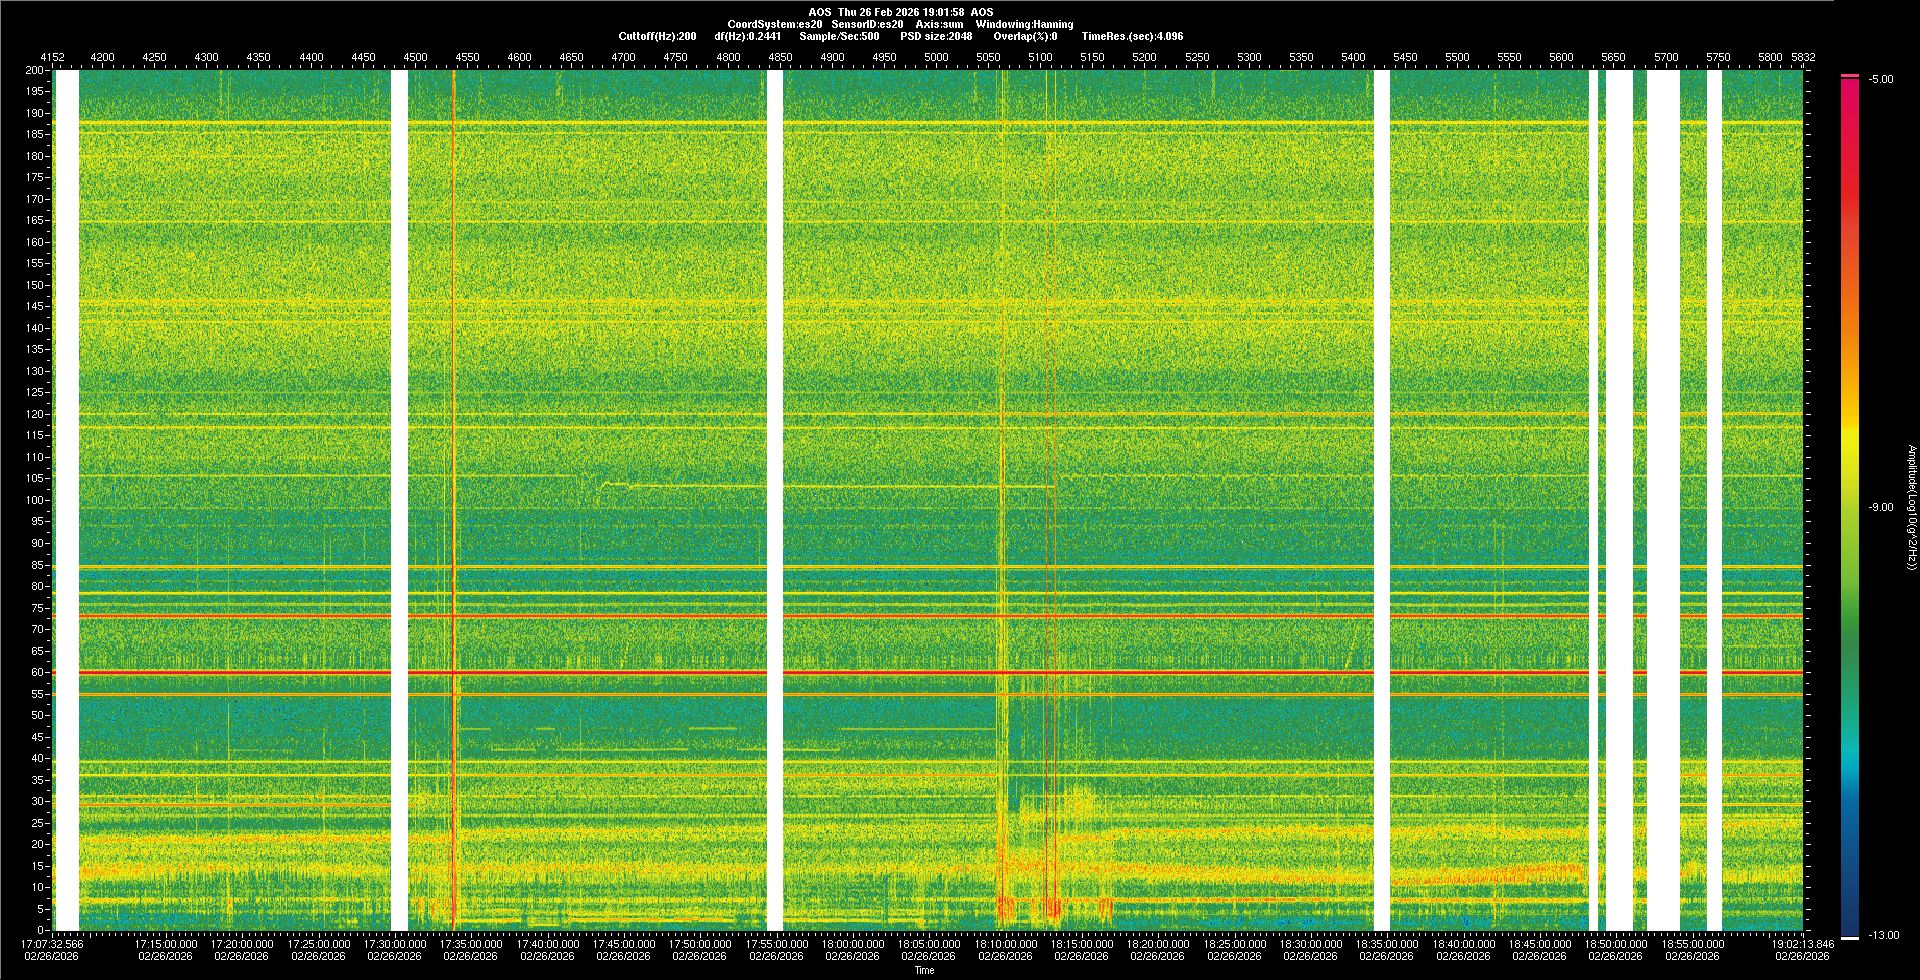Click the white data gap near 17:55:00
The image size is (1920, 980).
(x=774, y=500)
